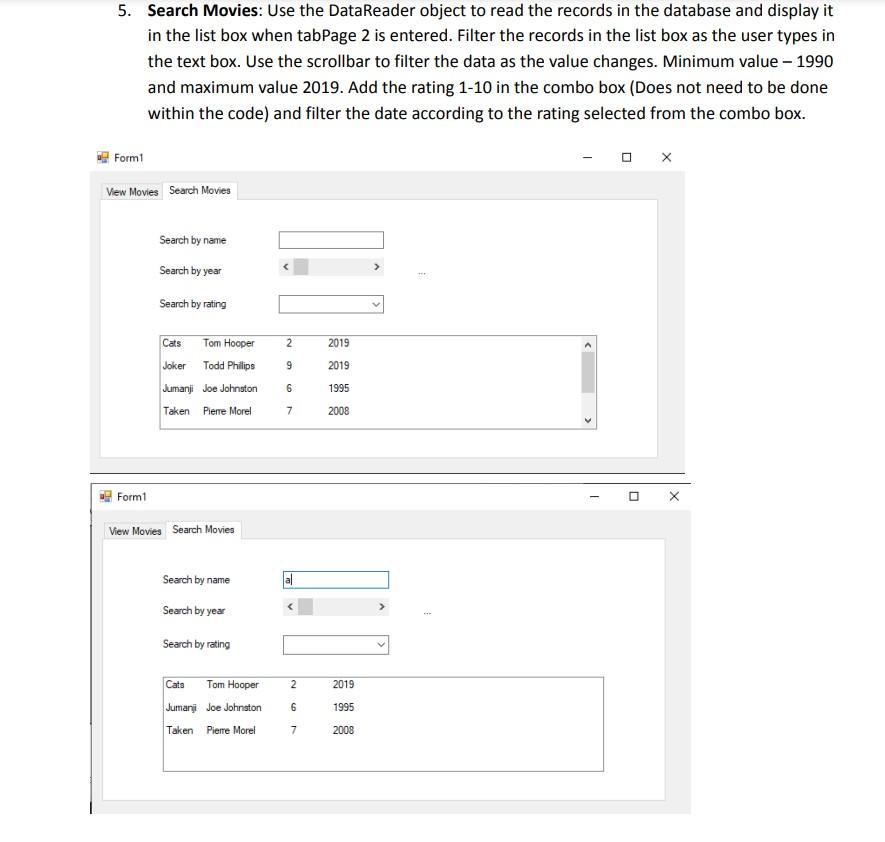Click the down arrow on the list box scrollbar
The width and height of the screenshot is (885, 842).
(588, 422)
